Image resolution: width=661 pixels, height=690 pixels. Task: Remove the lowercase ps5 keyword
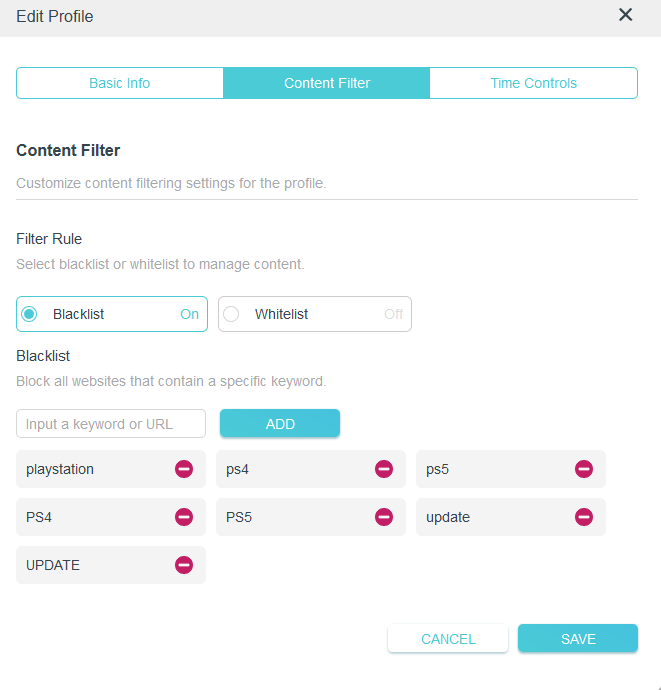click(x=584, y=469)
